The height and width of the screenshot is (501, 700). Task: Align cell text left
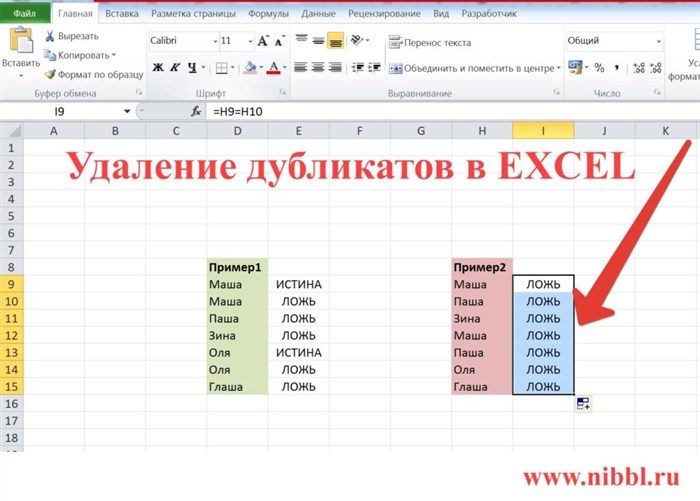301,67
